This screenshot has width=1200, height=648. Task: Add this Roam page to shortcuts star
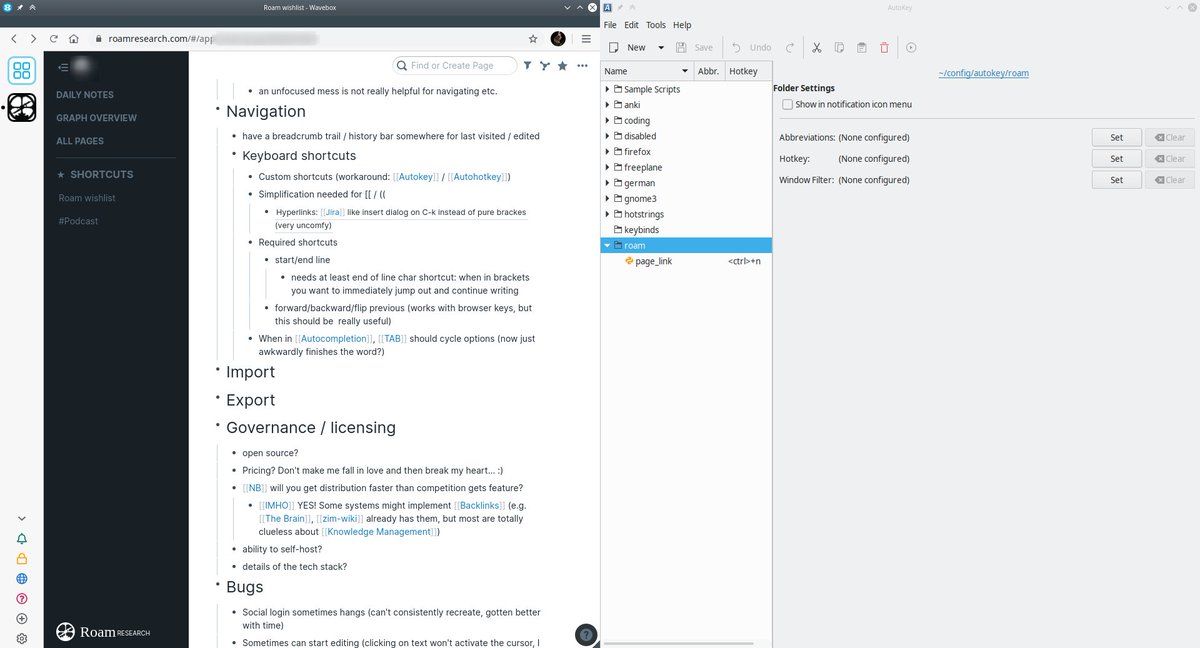(562, 66)
